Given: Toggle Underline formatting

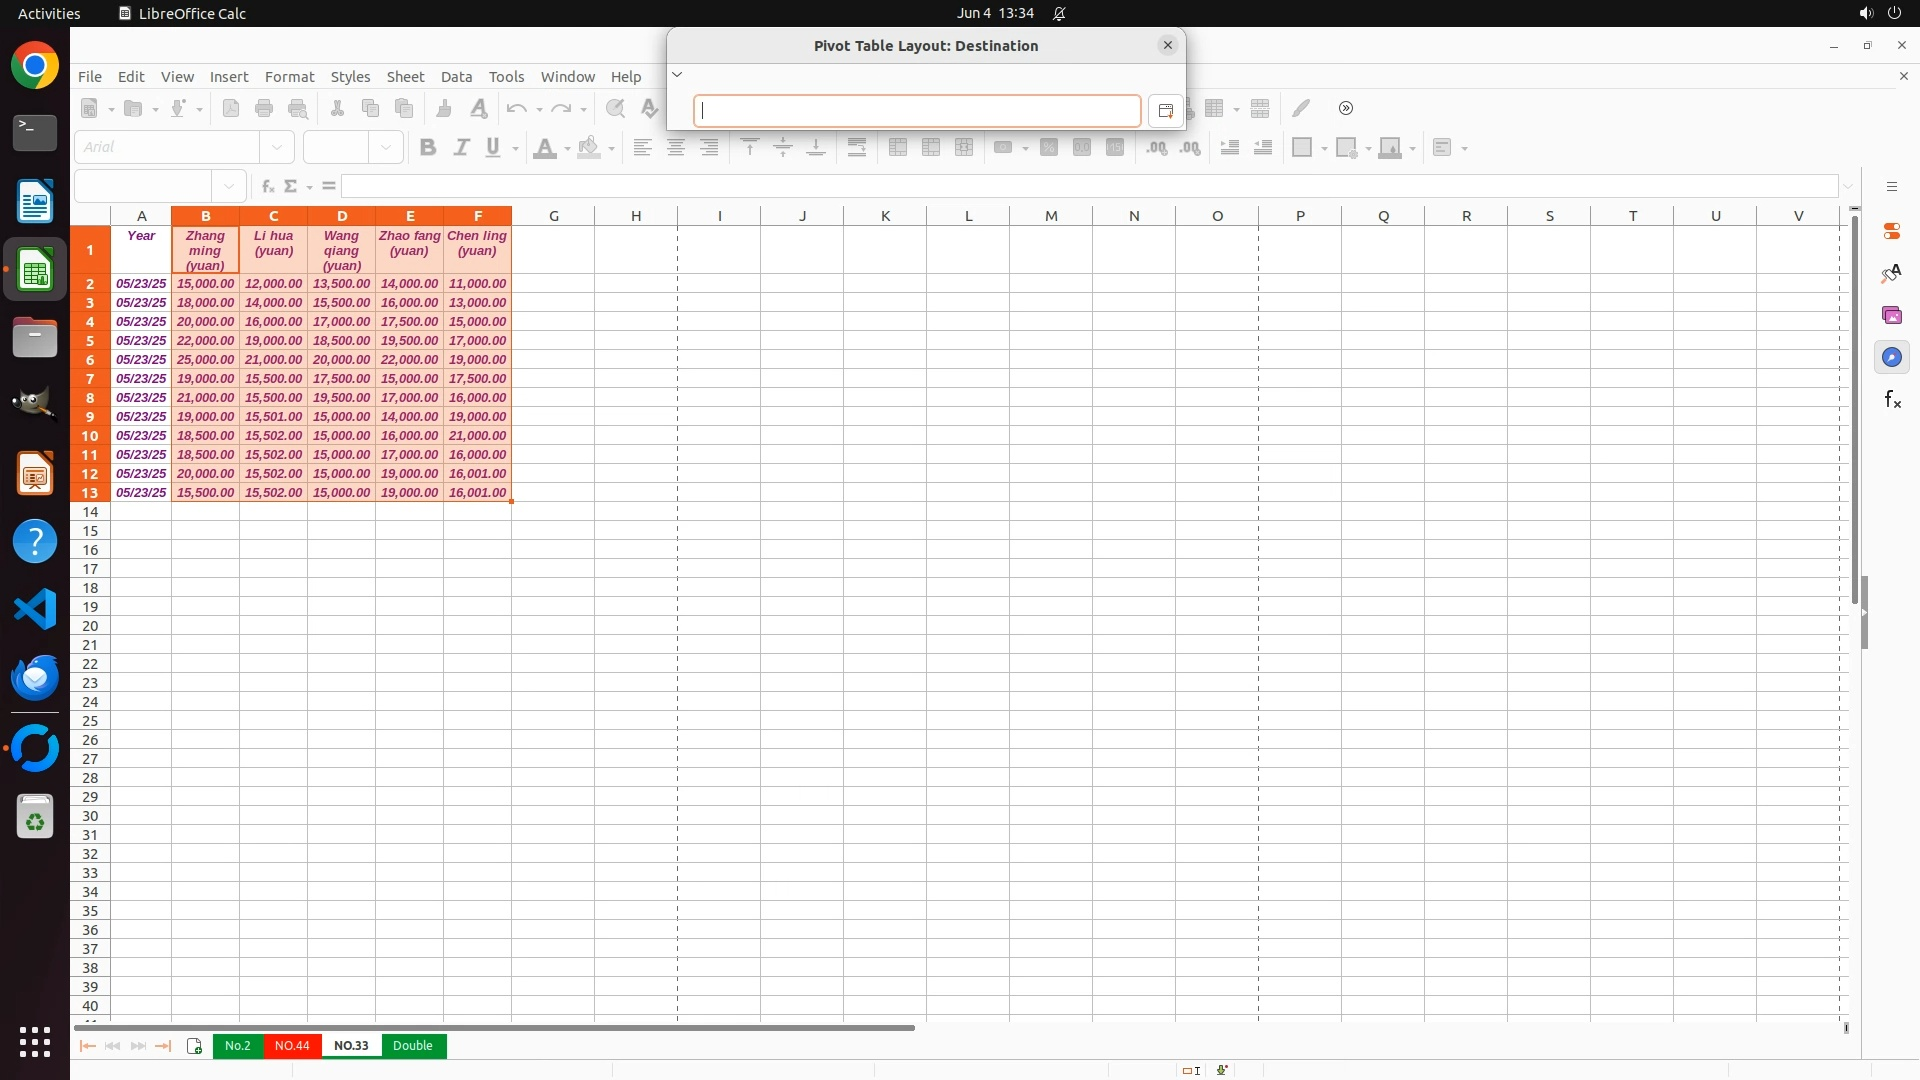Looking at the screenshot, I should click(493, 148).
